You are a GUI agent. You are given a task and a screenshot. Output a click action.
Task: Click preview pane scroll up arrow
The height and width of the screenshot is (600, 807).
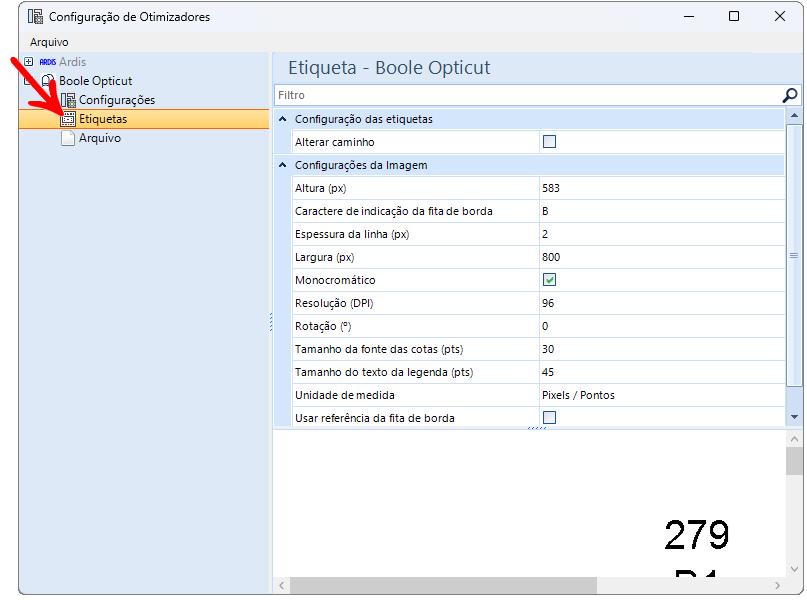[x=794, y=439]
